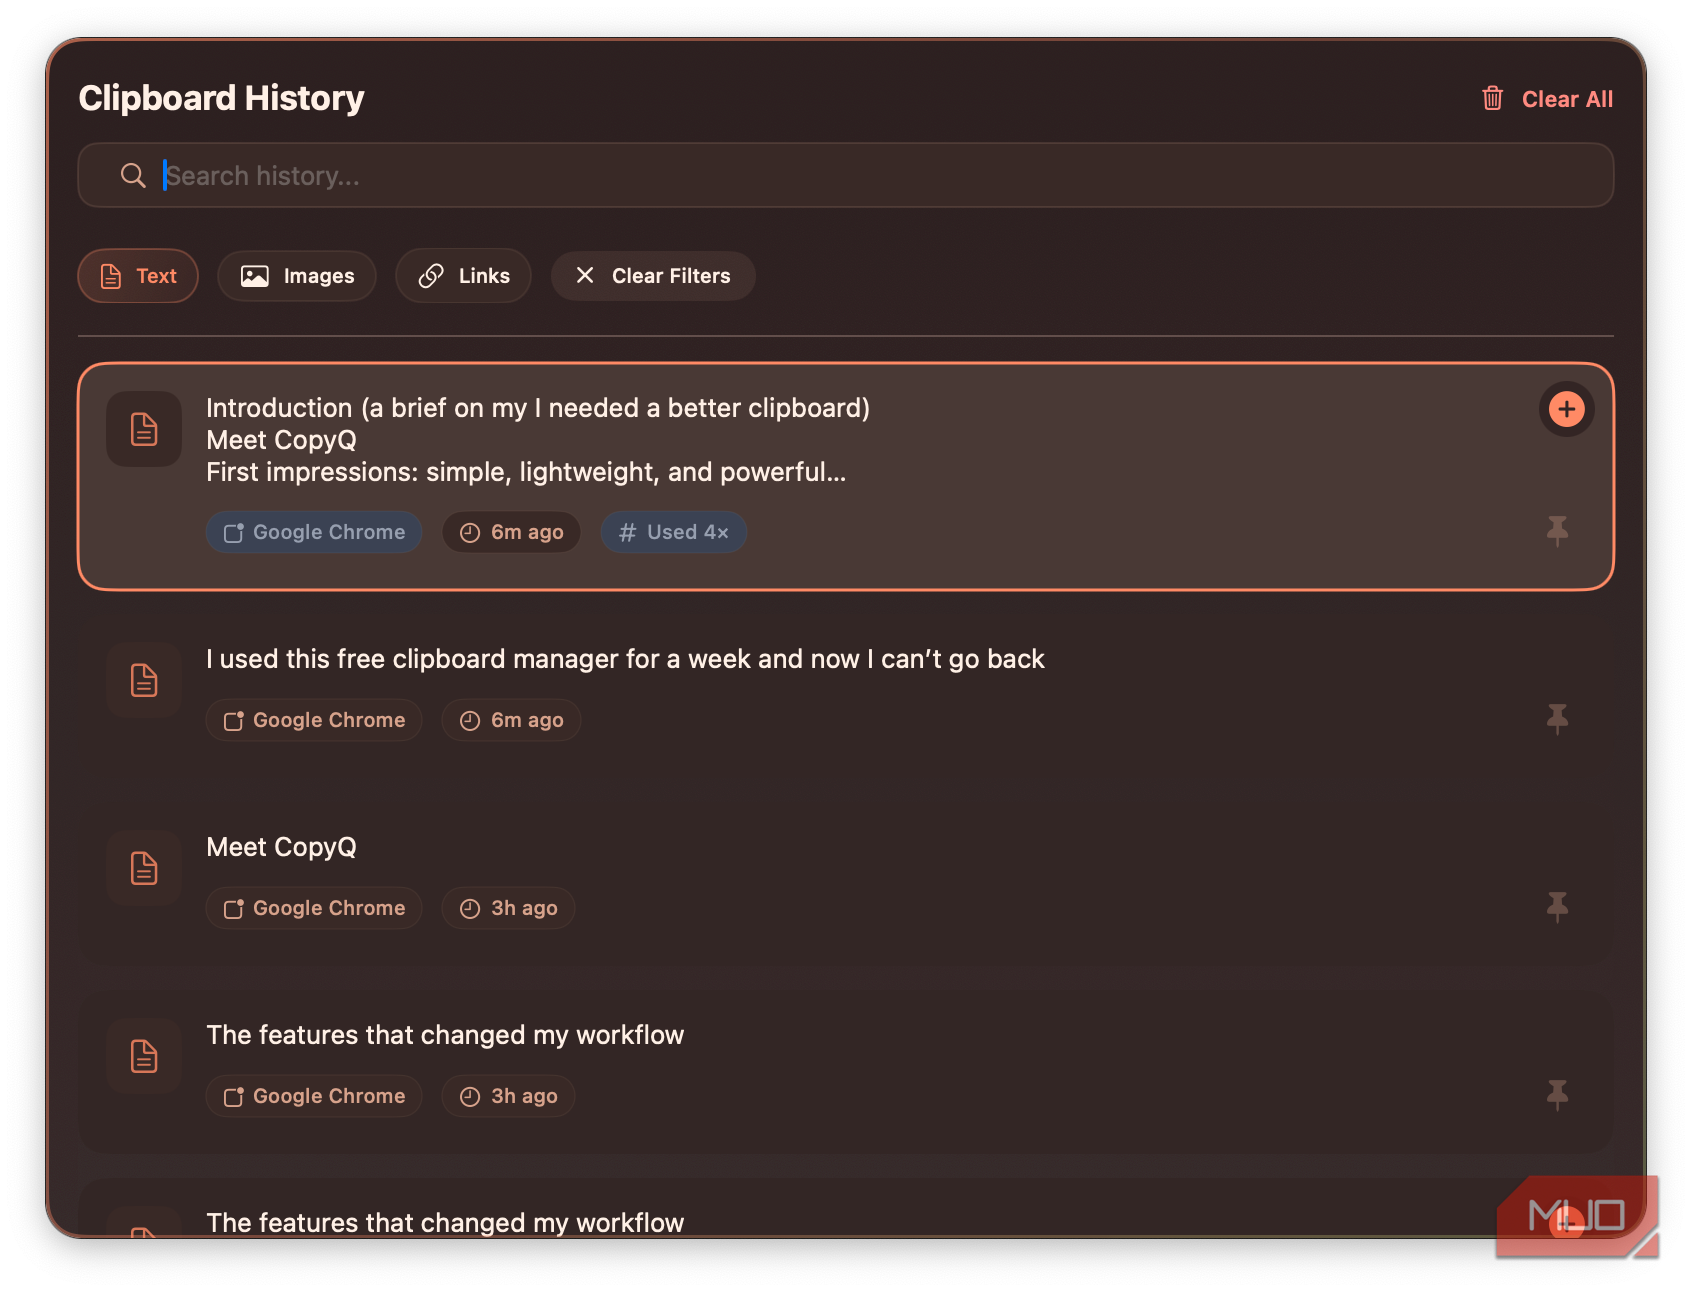
Task: Click the 'Used 4×' badge
Action: click(x=673, y=532)
